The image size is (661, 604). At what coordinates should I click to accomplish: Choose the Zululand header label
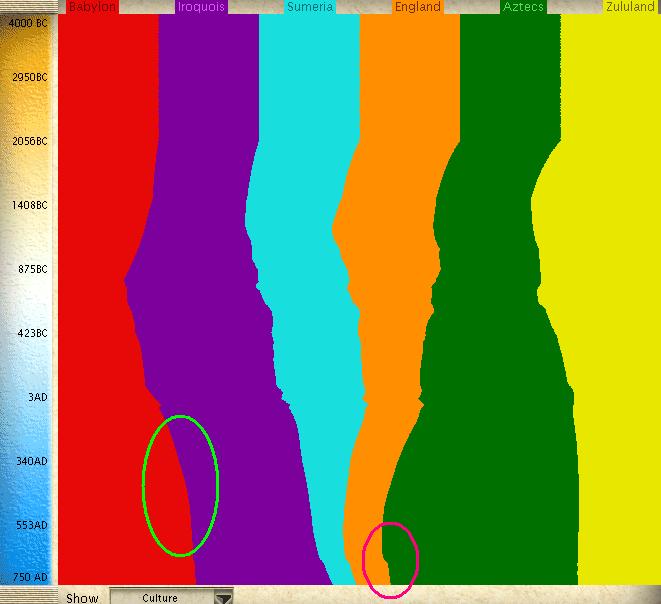[630, 7]
